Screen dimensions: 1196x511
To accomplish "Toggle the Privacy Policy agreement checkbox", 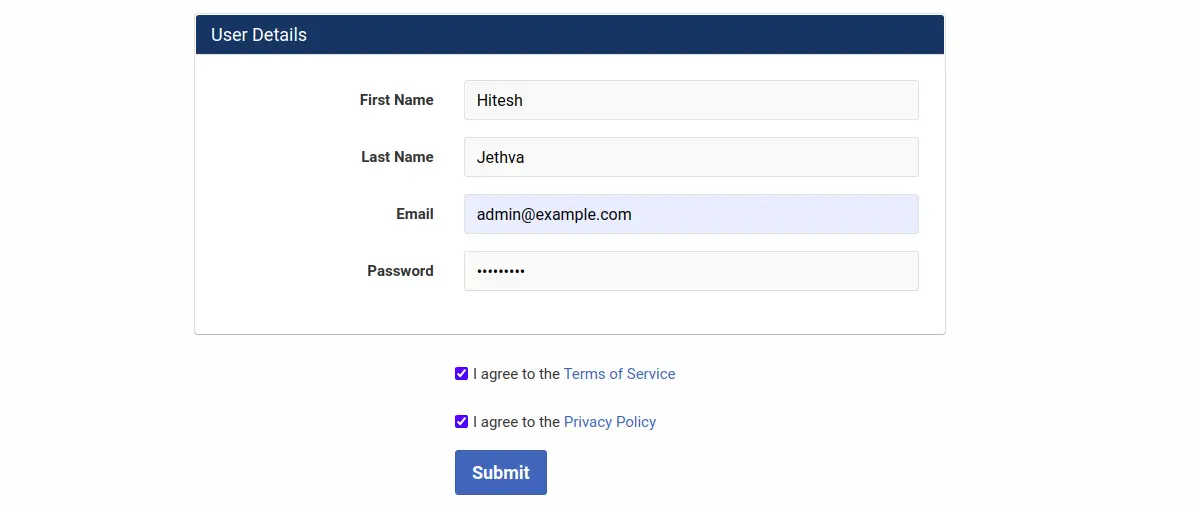I will click(461, 422).
